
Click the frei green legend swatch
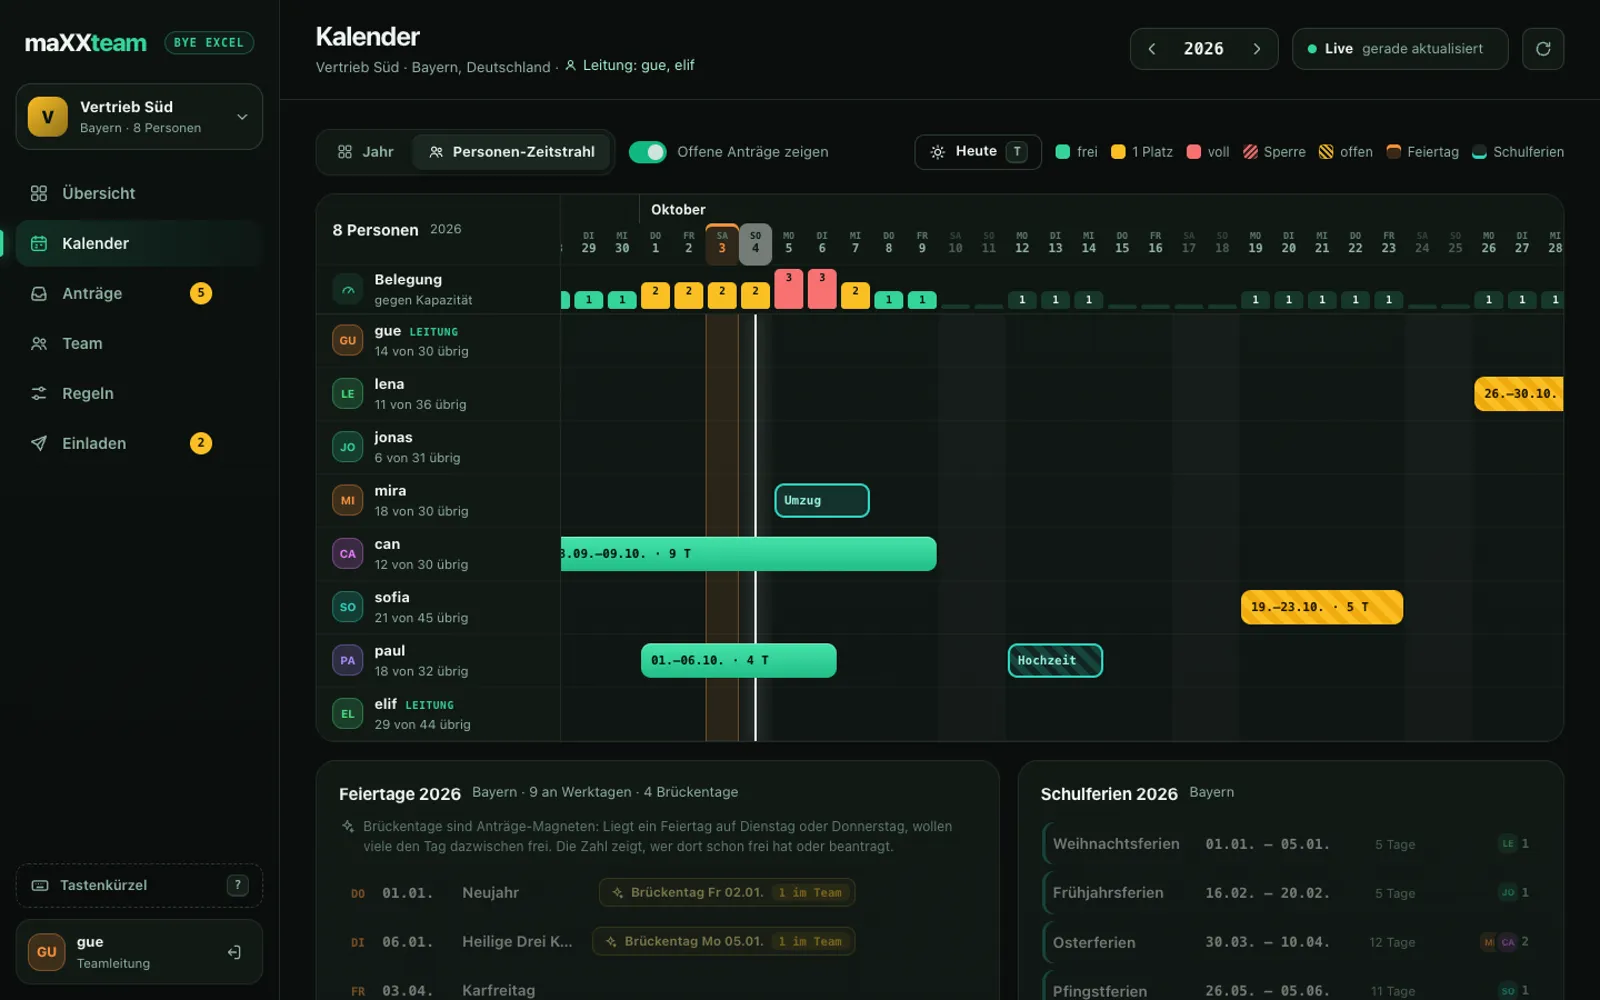(1063, 152)
